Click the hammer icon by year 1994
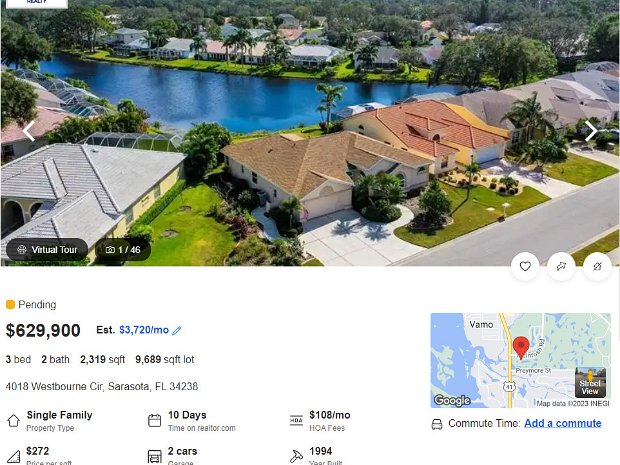620x465 pixels. coord(296,457)
